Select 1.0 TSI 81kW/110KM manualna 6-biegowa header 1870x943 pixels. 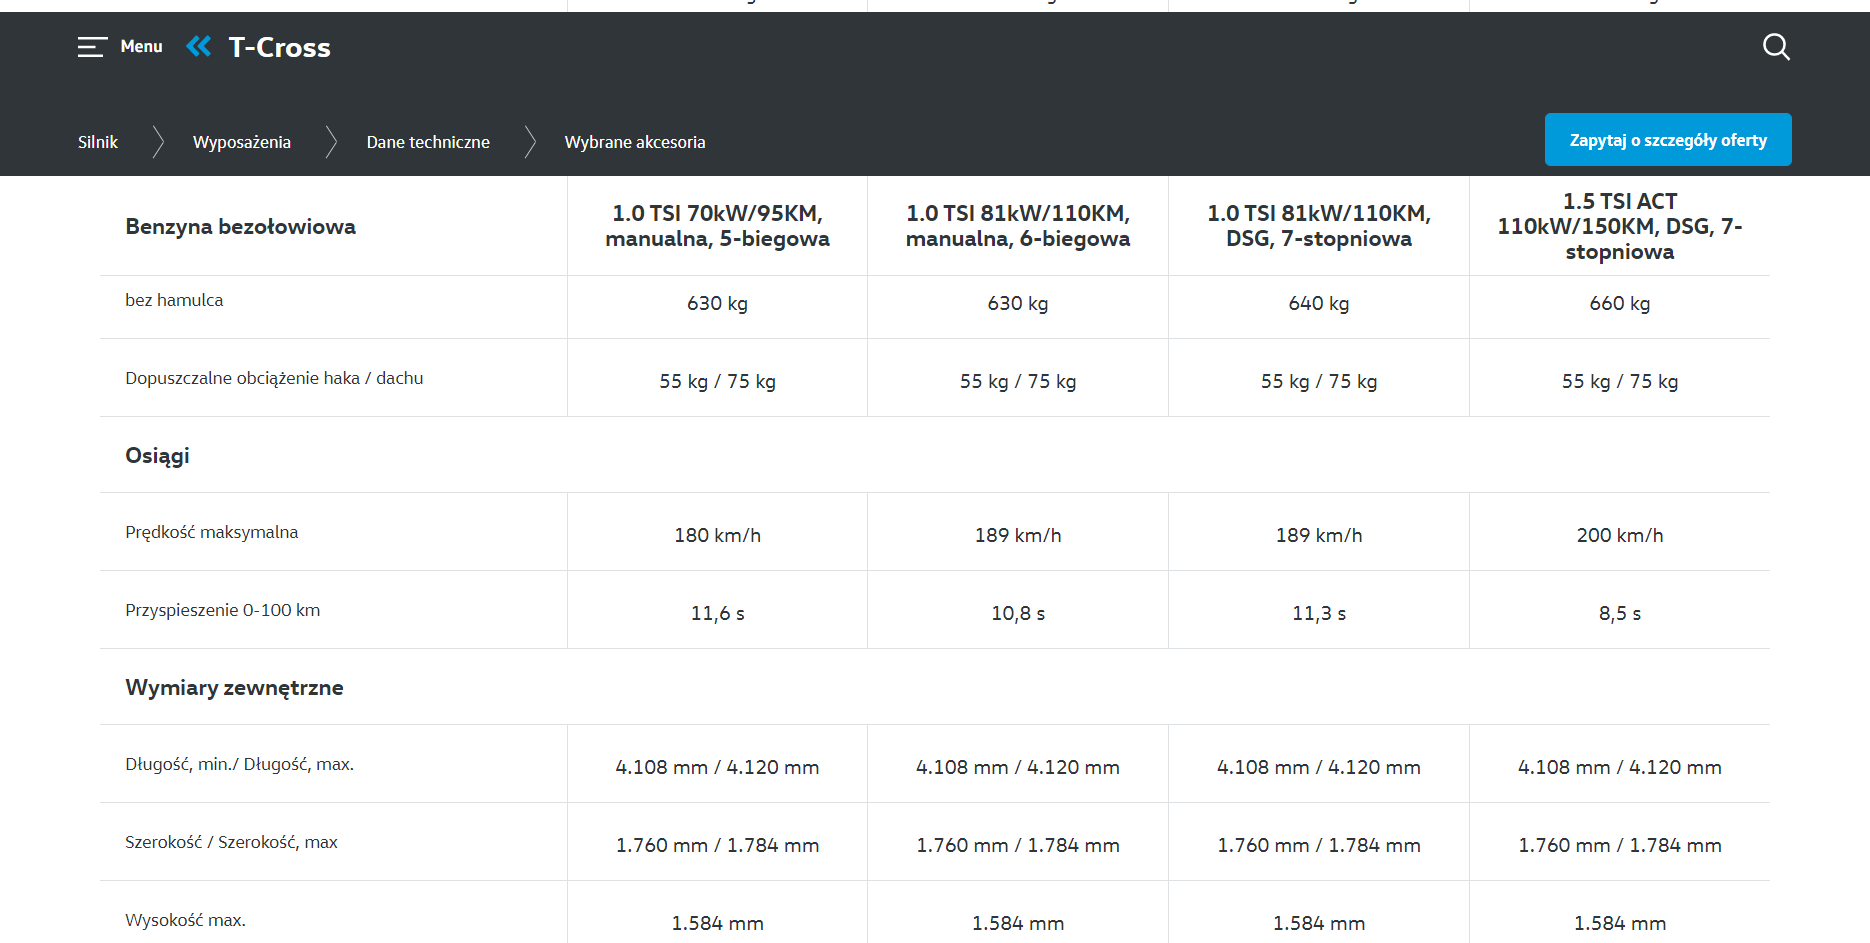[1018, 226]
